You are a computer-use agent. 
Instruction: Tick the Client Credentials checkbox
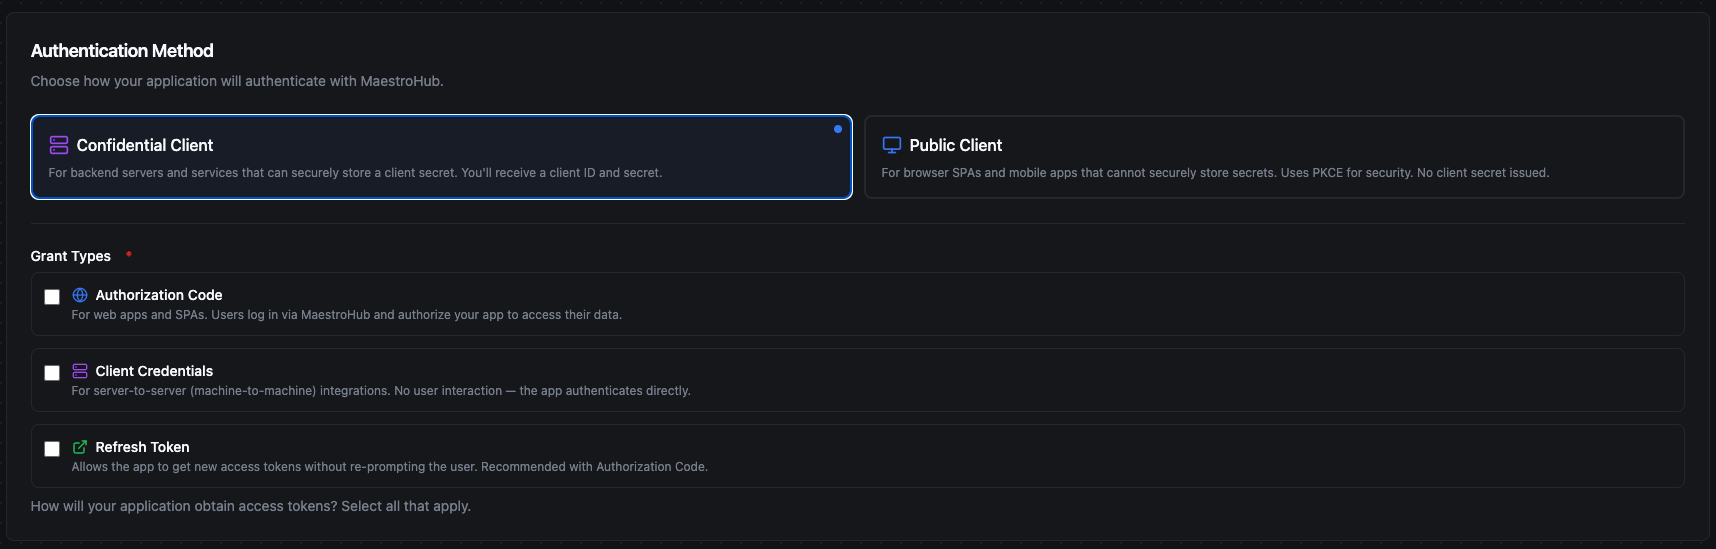52,373
